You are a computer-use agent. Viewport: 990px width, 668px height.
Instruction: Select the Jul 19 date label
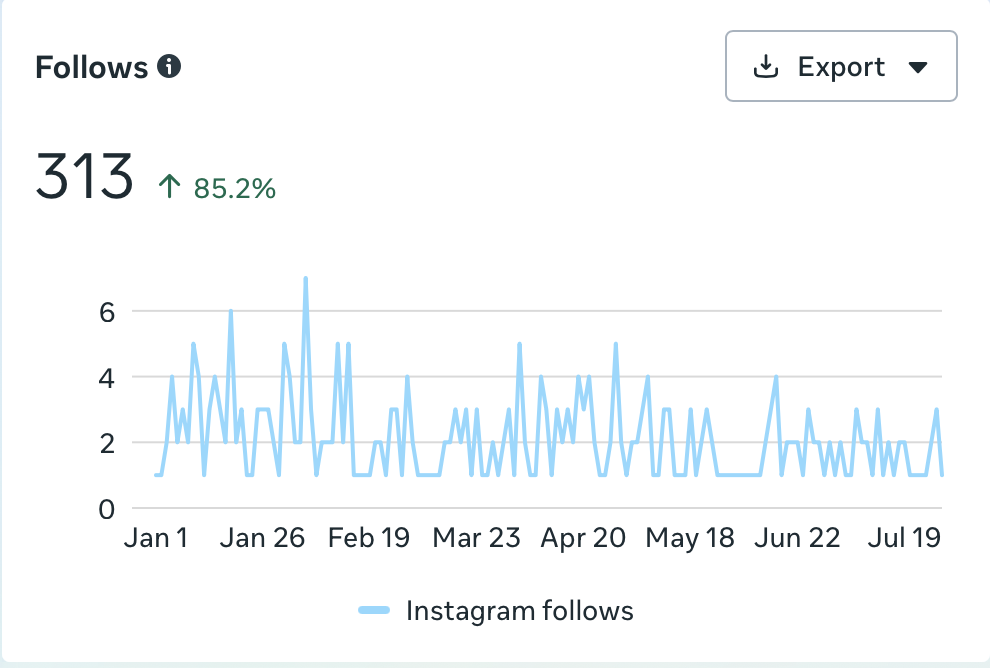pos(904,538)
